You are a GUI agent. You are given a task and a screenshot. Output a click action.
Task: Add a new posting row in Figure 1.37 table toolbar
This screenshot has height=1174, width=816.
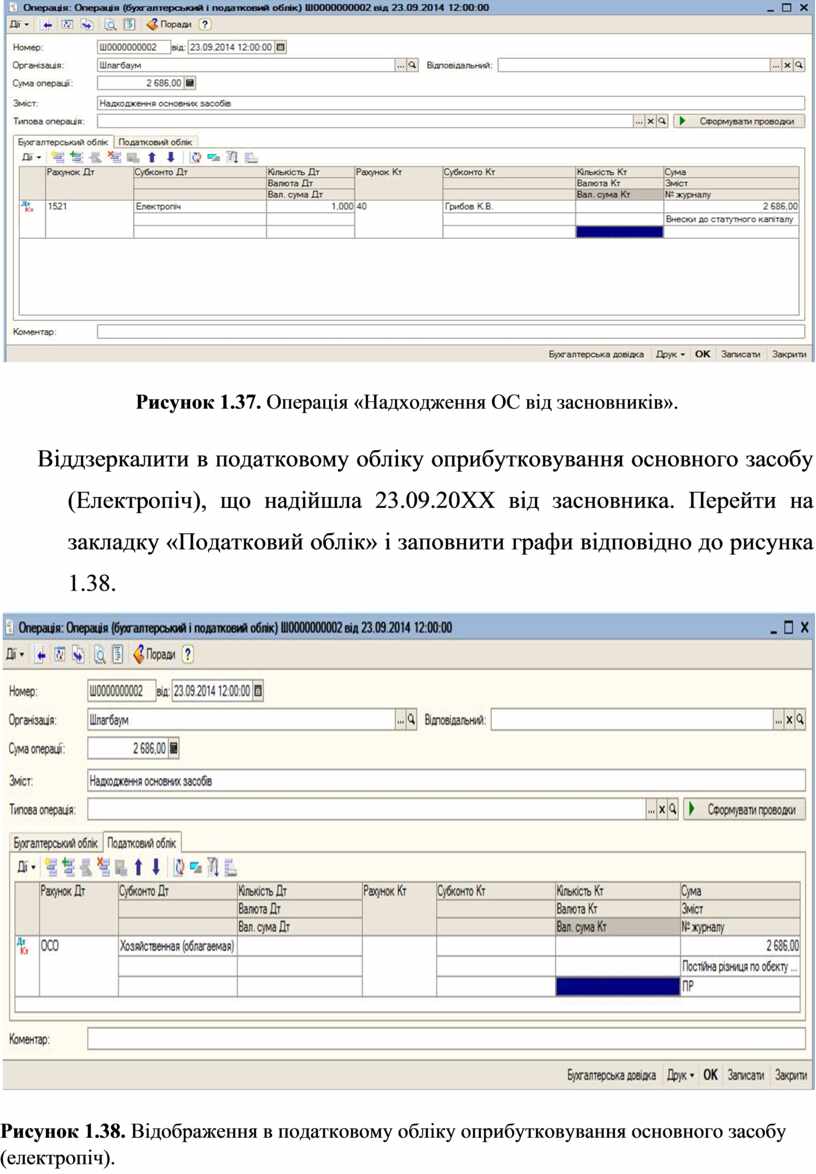pyautogui.click(x=58, y=157)
